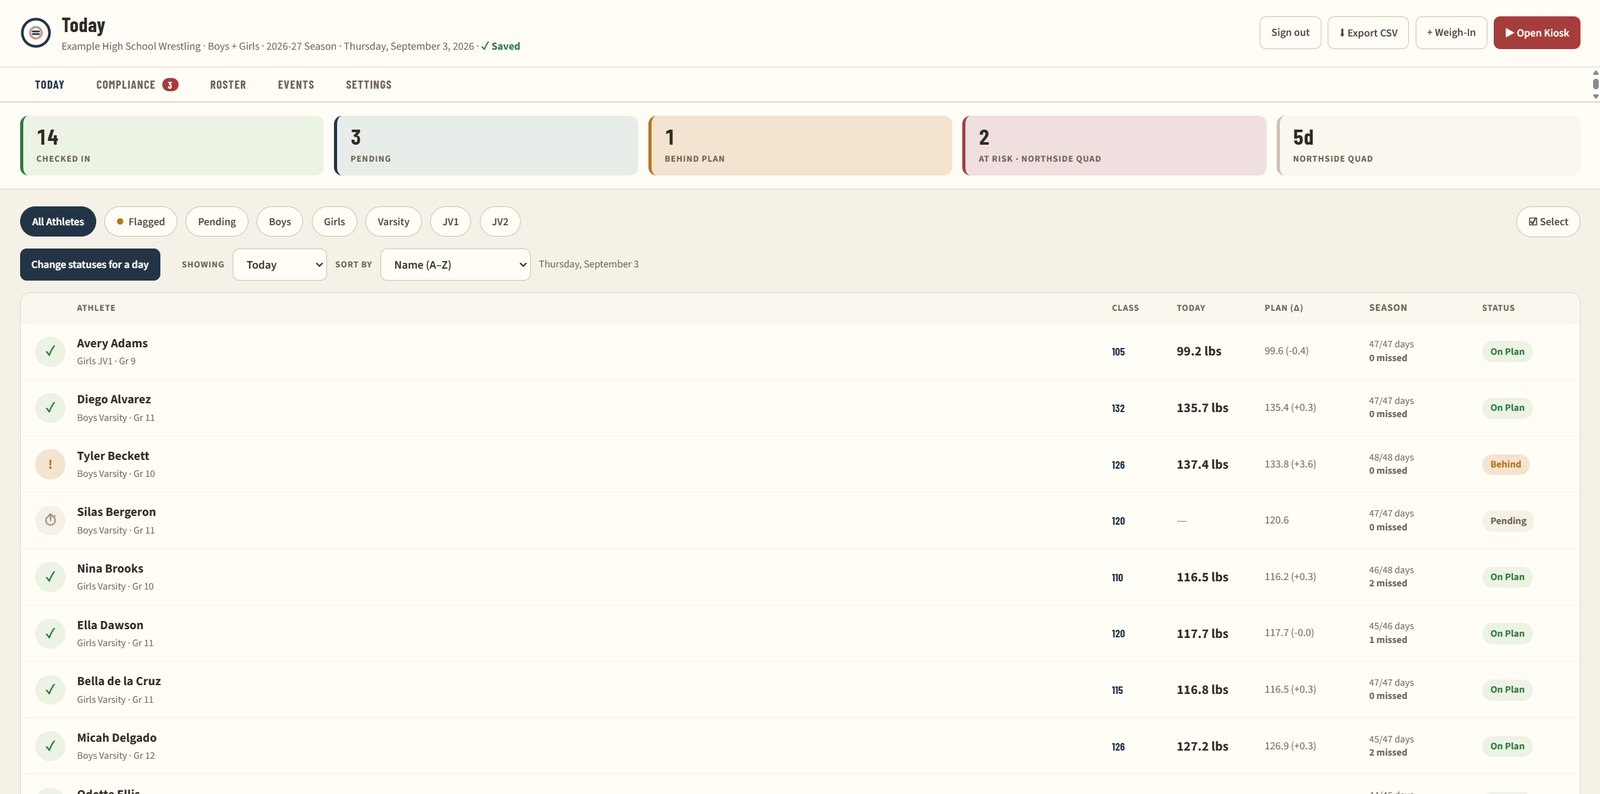Click the Sign out button
The width and height of the screenshot is (1600, 794).
point(1290,33)
